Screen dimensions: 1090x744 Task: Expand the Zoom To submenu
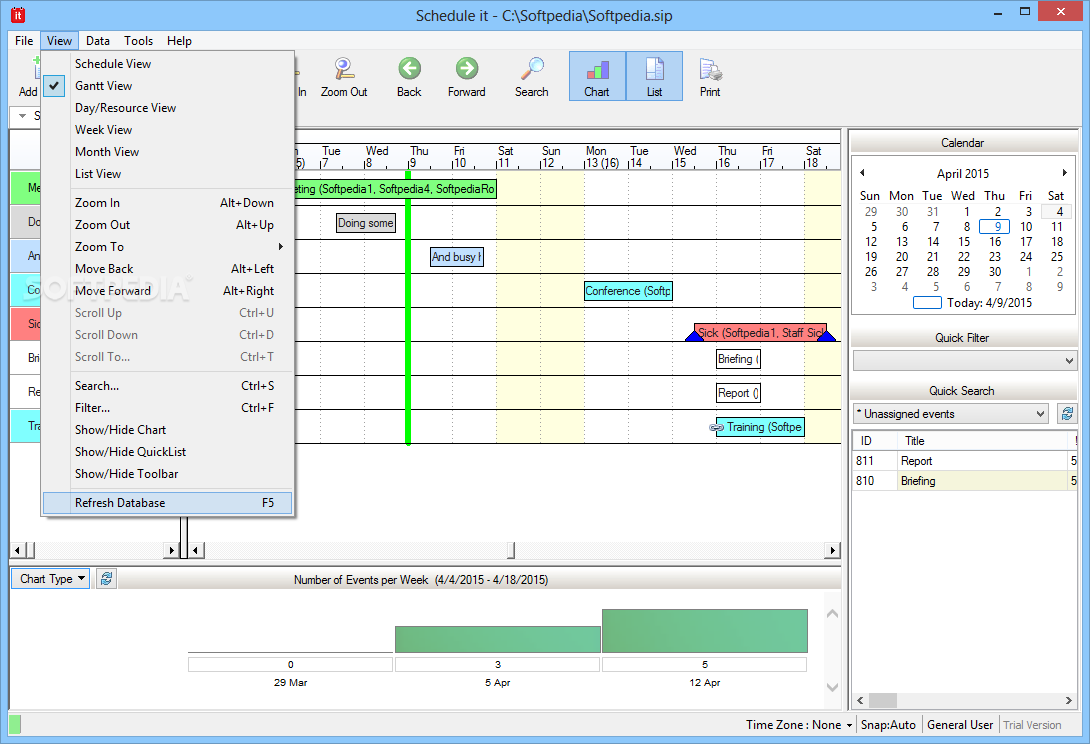[x=167, y=247]
